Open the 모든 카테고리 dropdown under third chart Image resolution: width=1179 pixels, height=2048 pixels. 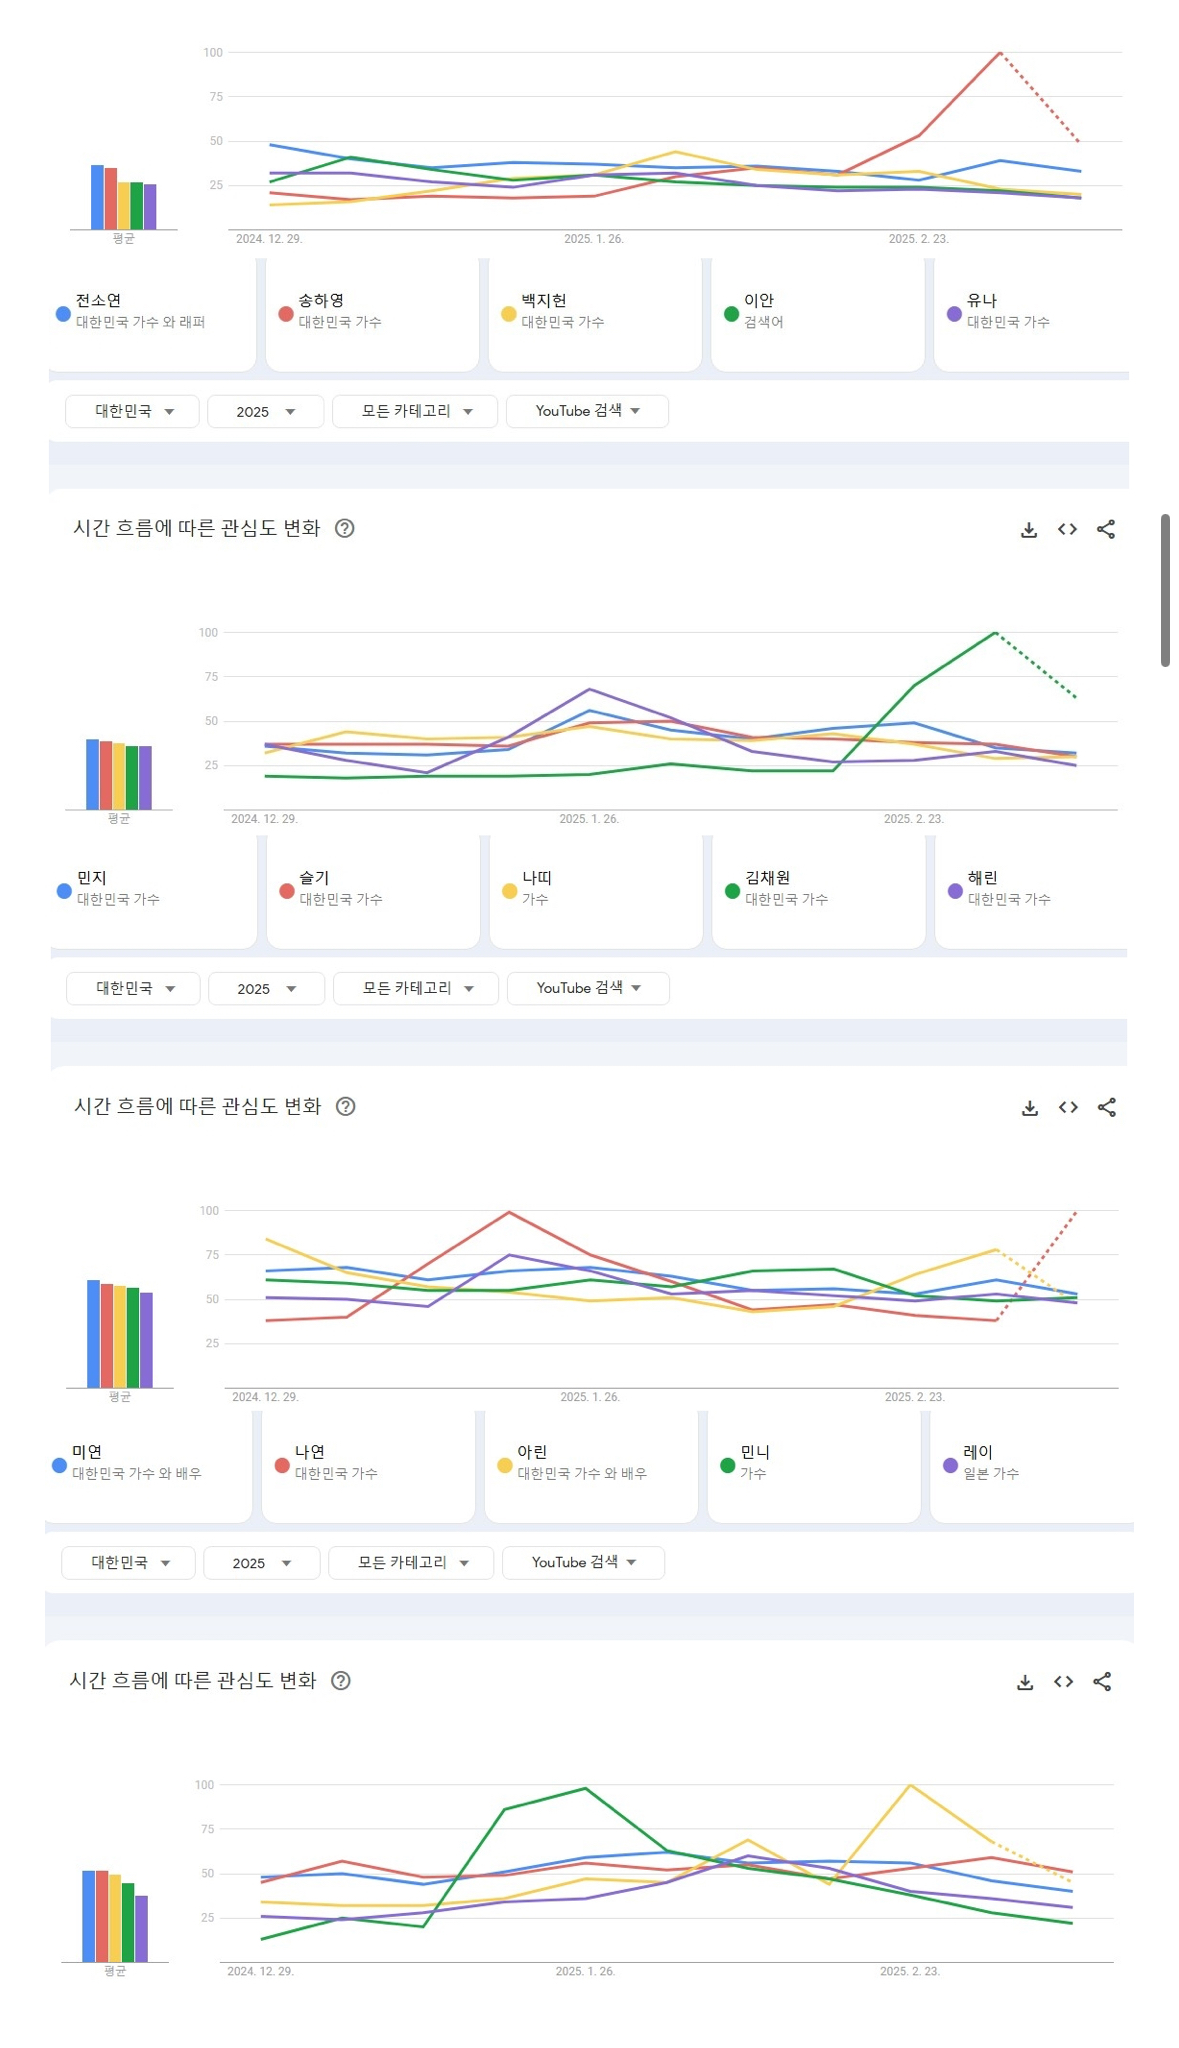(x=412, y=1563)
